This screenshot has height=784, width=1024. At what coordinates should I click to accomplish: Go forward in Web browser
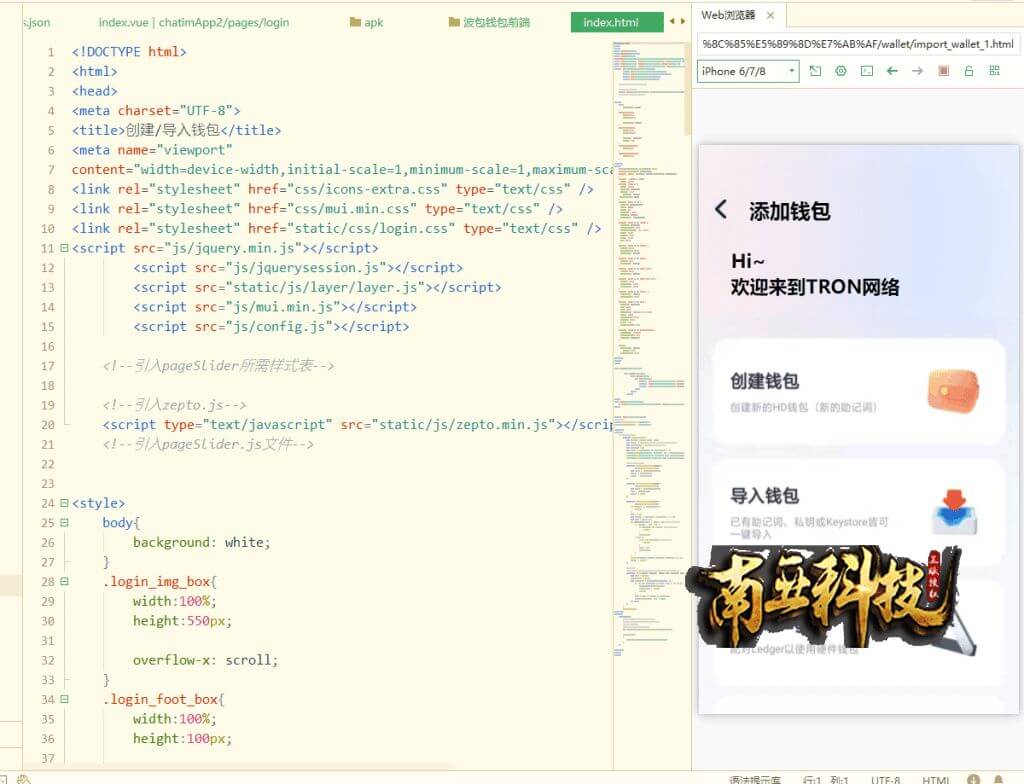(x=918, y=71)
